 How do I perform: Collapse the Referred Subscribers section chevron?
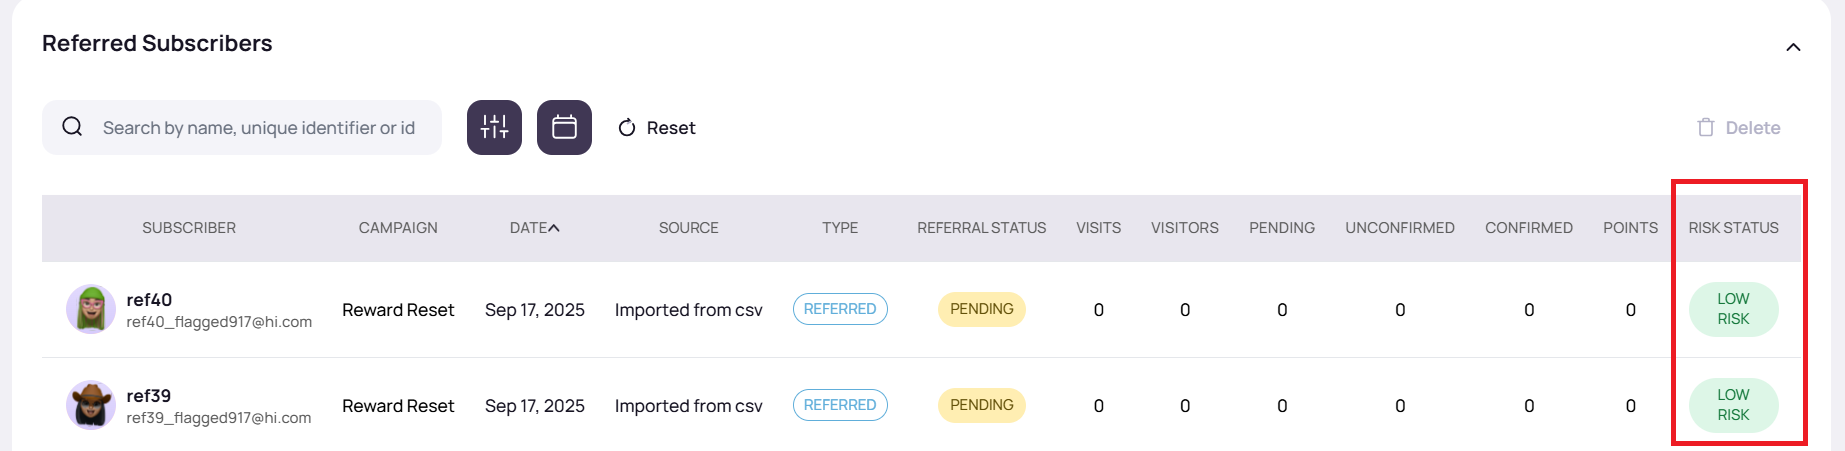[1793, 47]
